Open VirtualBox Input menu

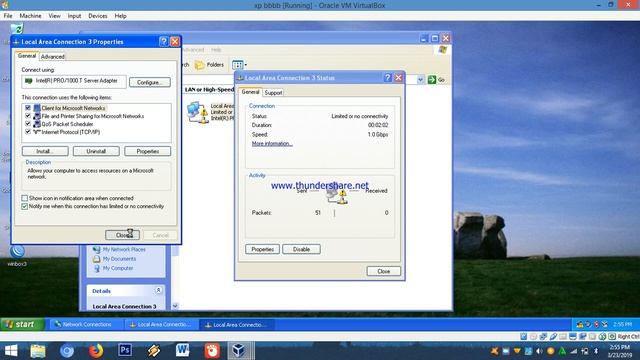(74, 16)
